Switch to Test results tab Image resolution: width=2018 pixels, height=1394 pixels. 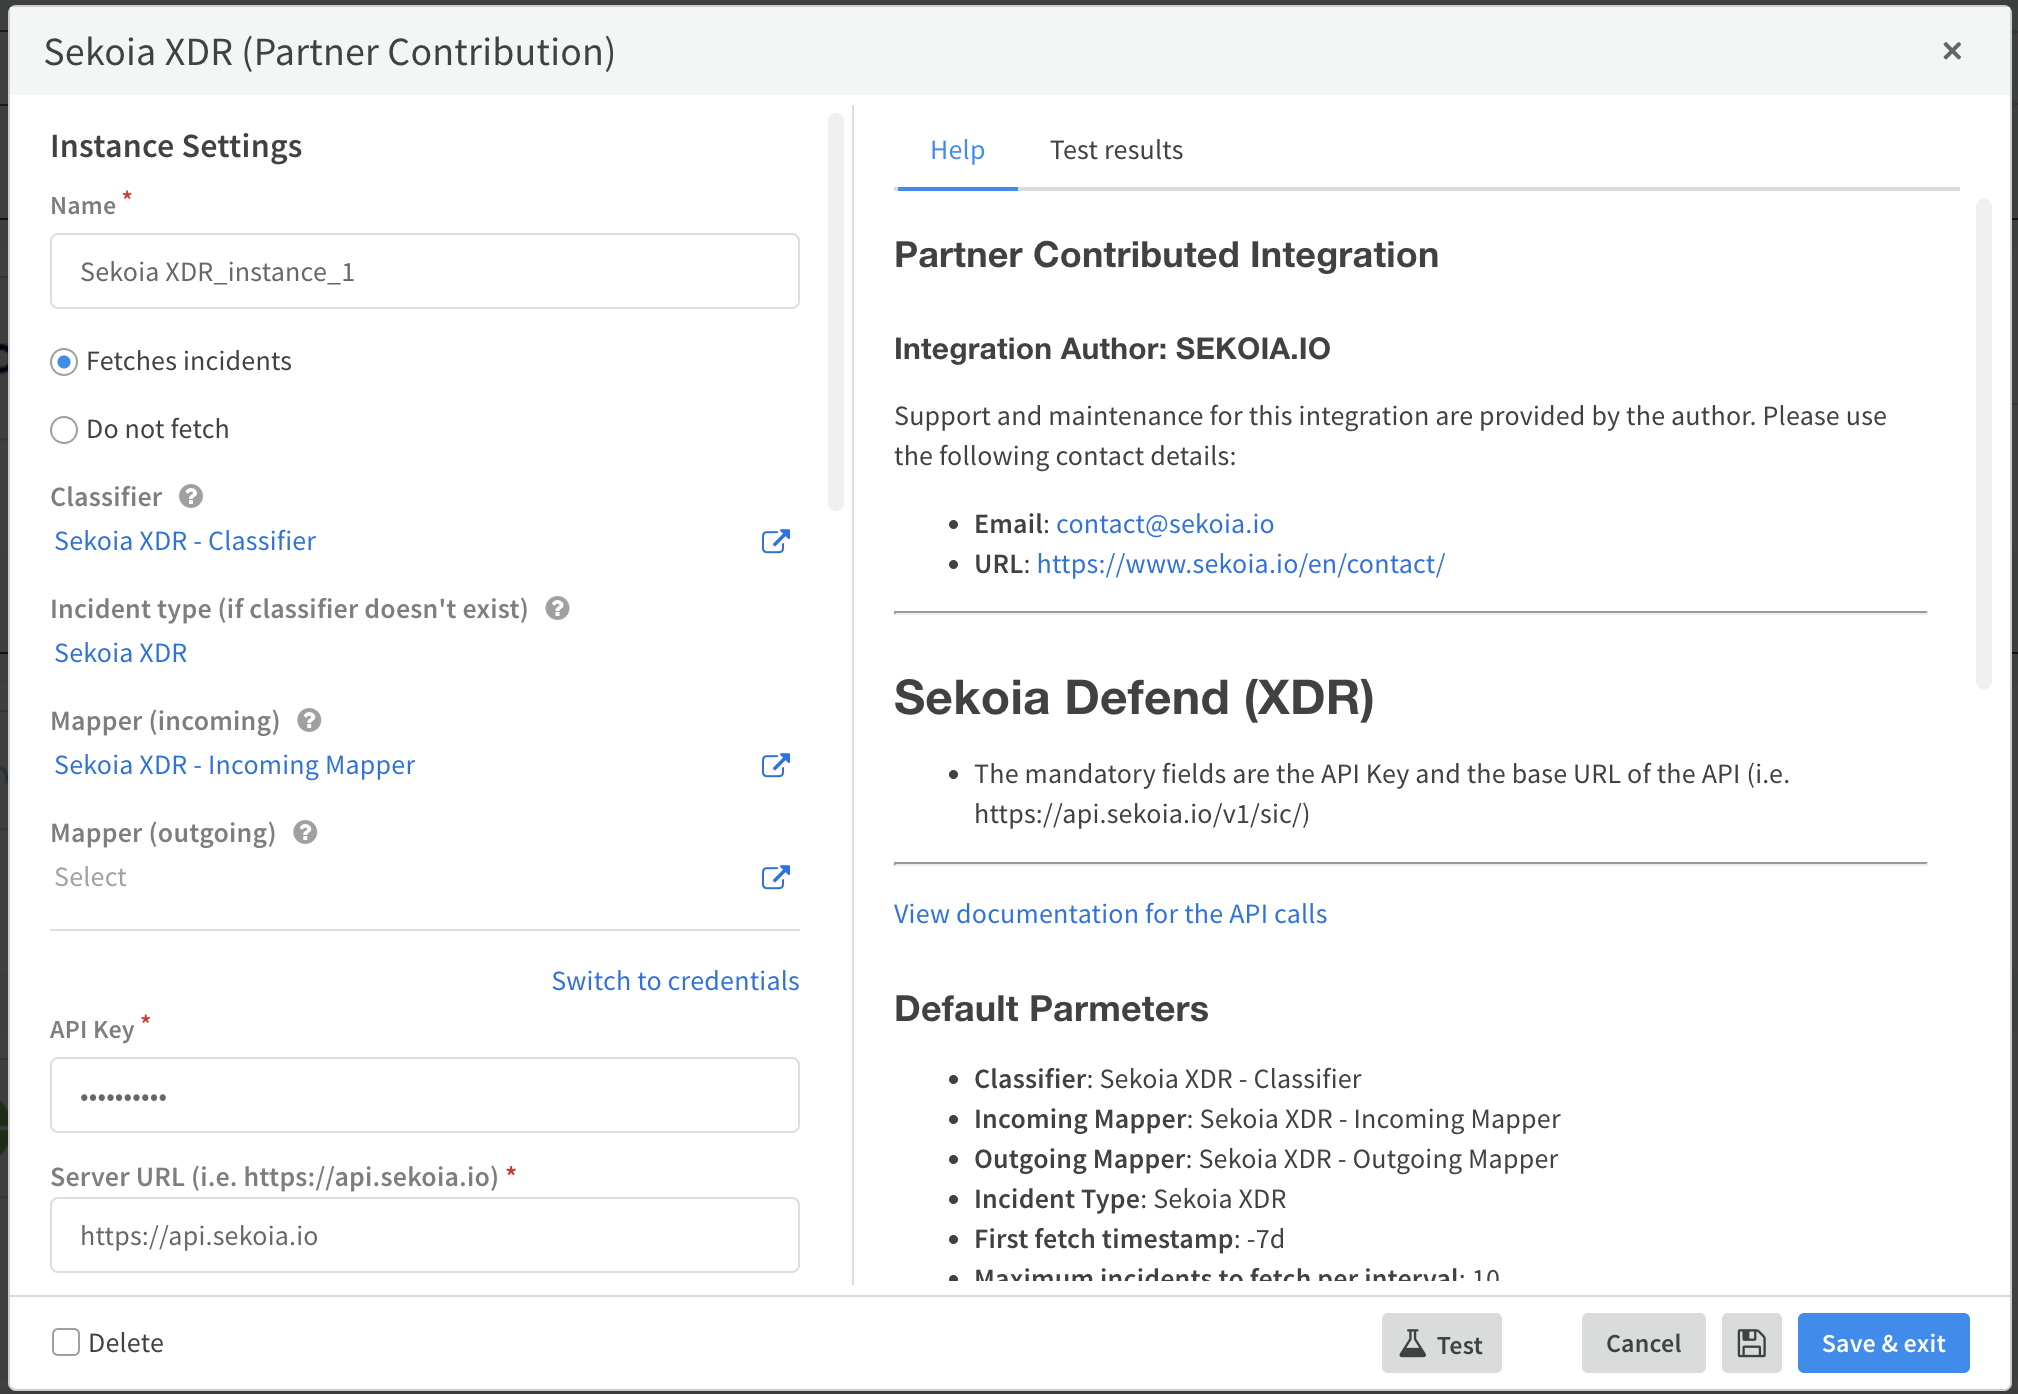click(x=1116, y=150)
